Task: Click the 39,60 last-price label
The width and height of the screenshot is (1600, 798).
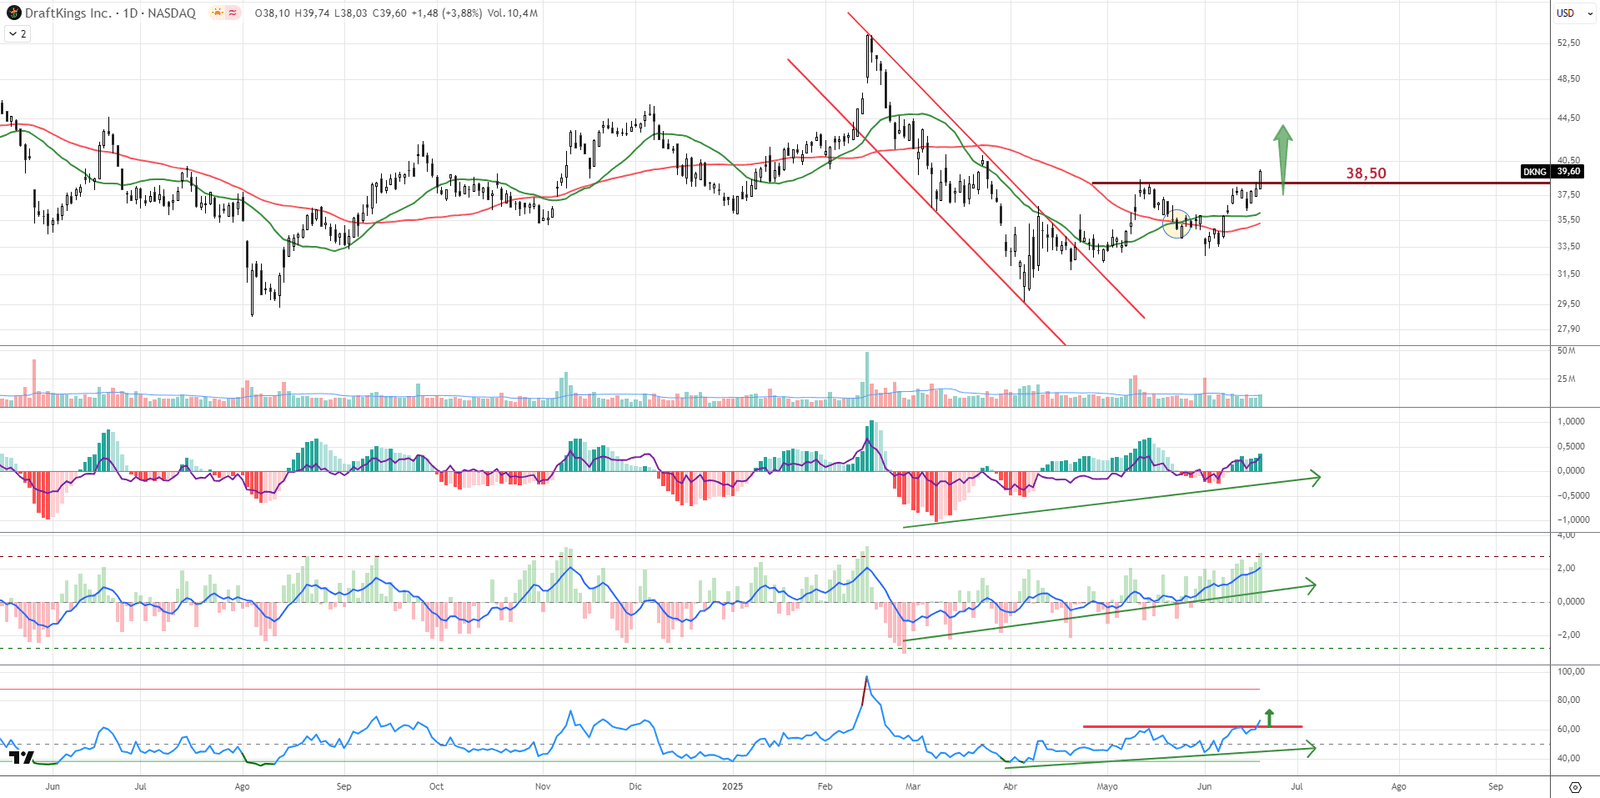Action: click(x=1568, y=172)
